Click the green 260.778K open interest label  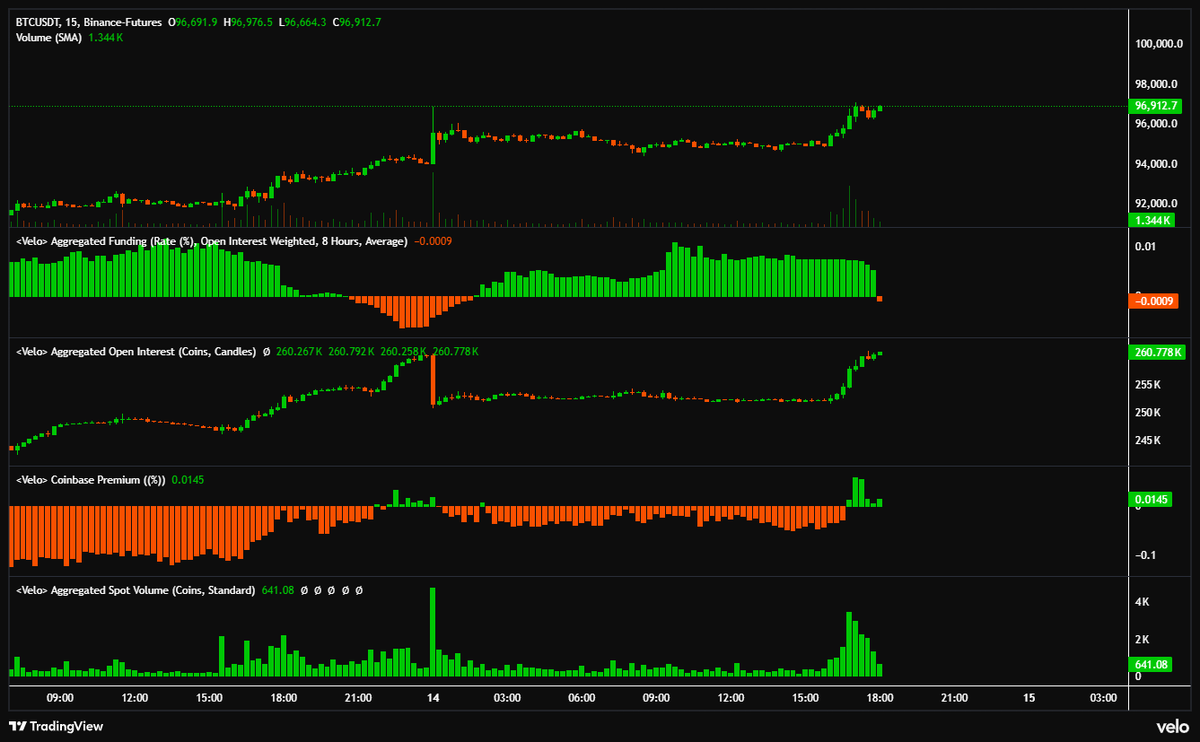coord(1157,352)
